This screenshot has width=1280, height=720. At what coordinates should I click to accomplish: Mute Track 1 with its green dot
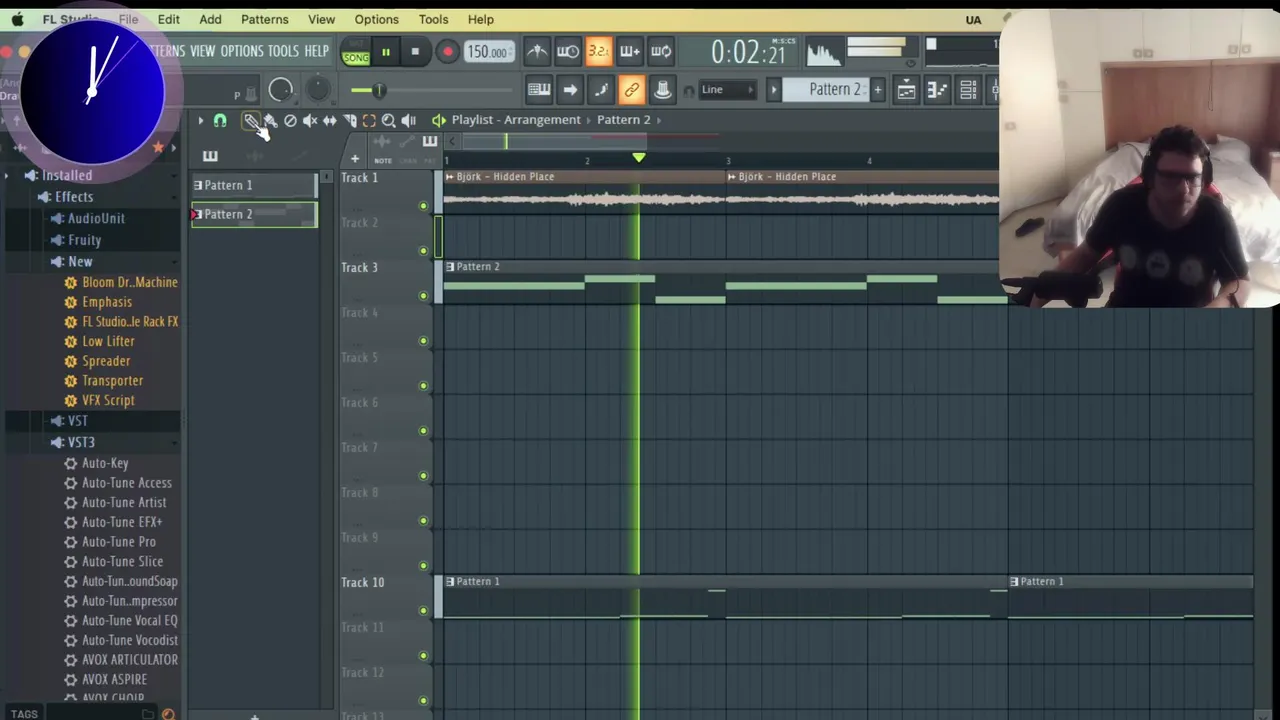point(423,206)
